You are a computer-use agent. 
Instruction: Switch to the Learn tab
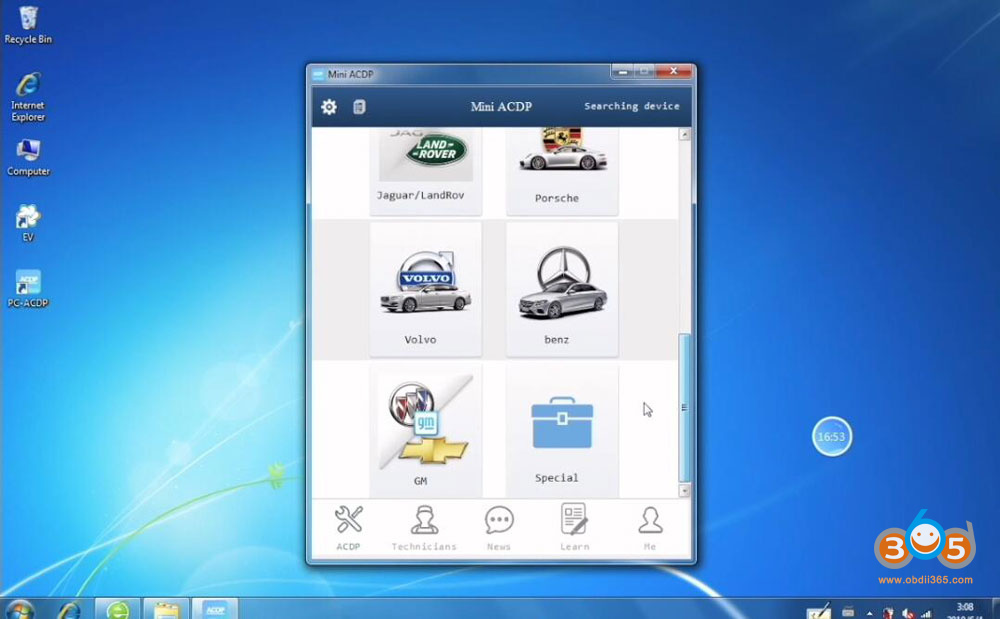point(574,528)
